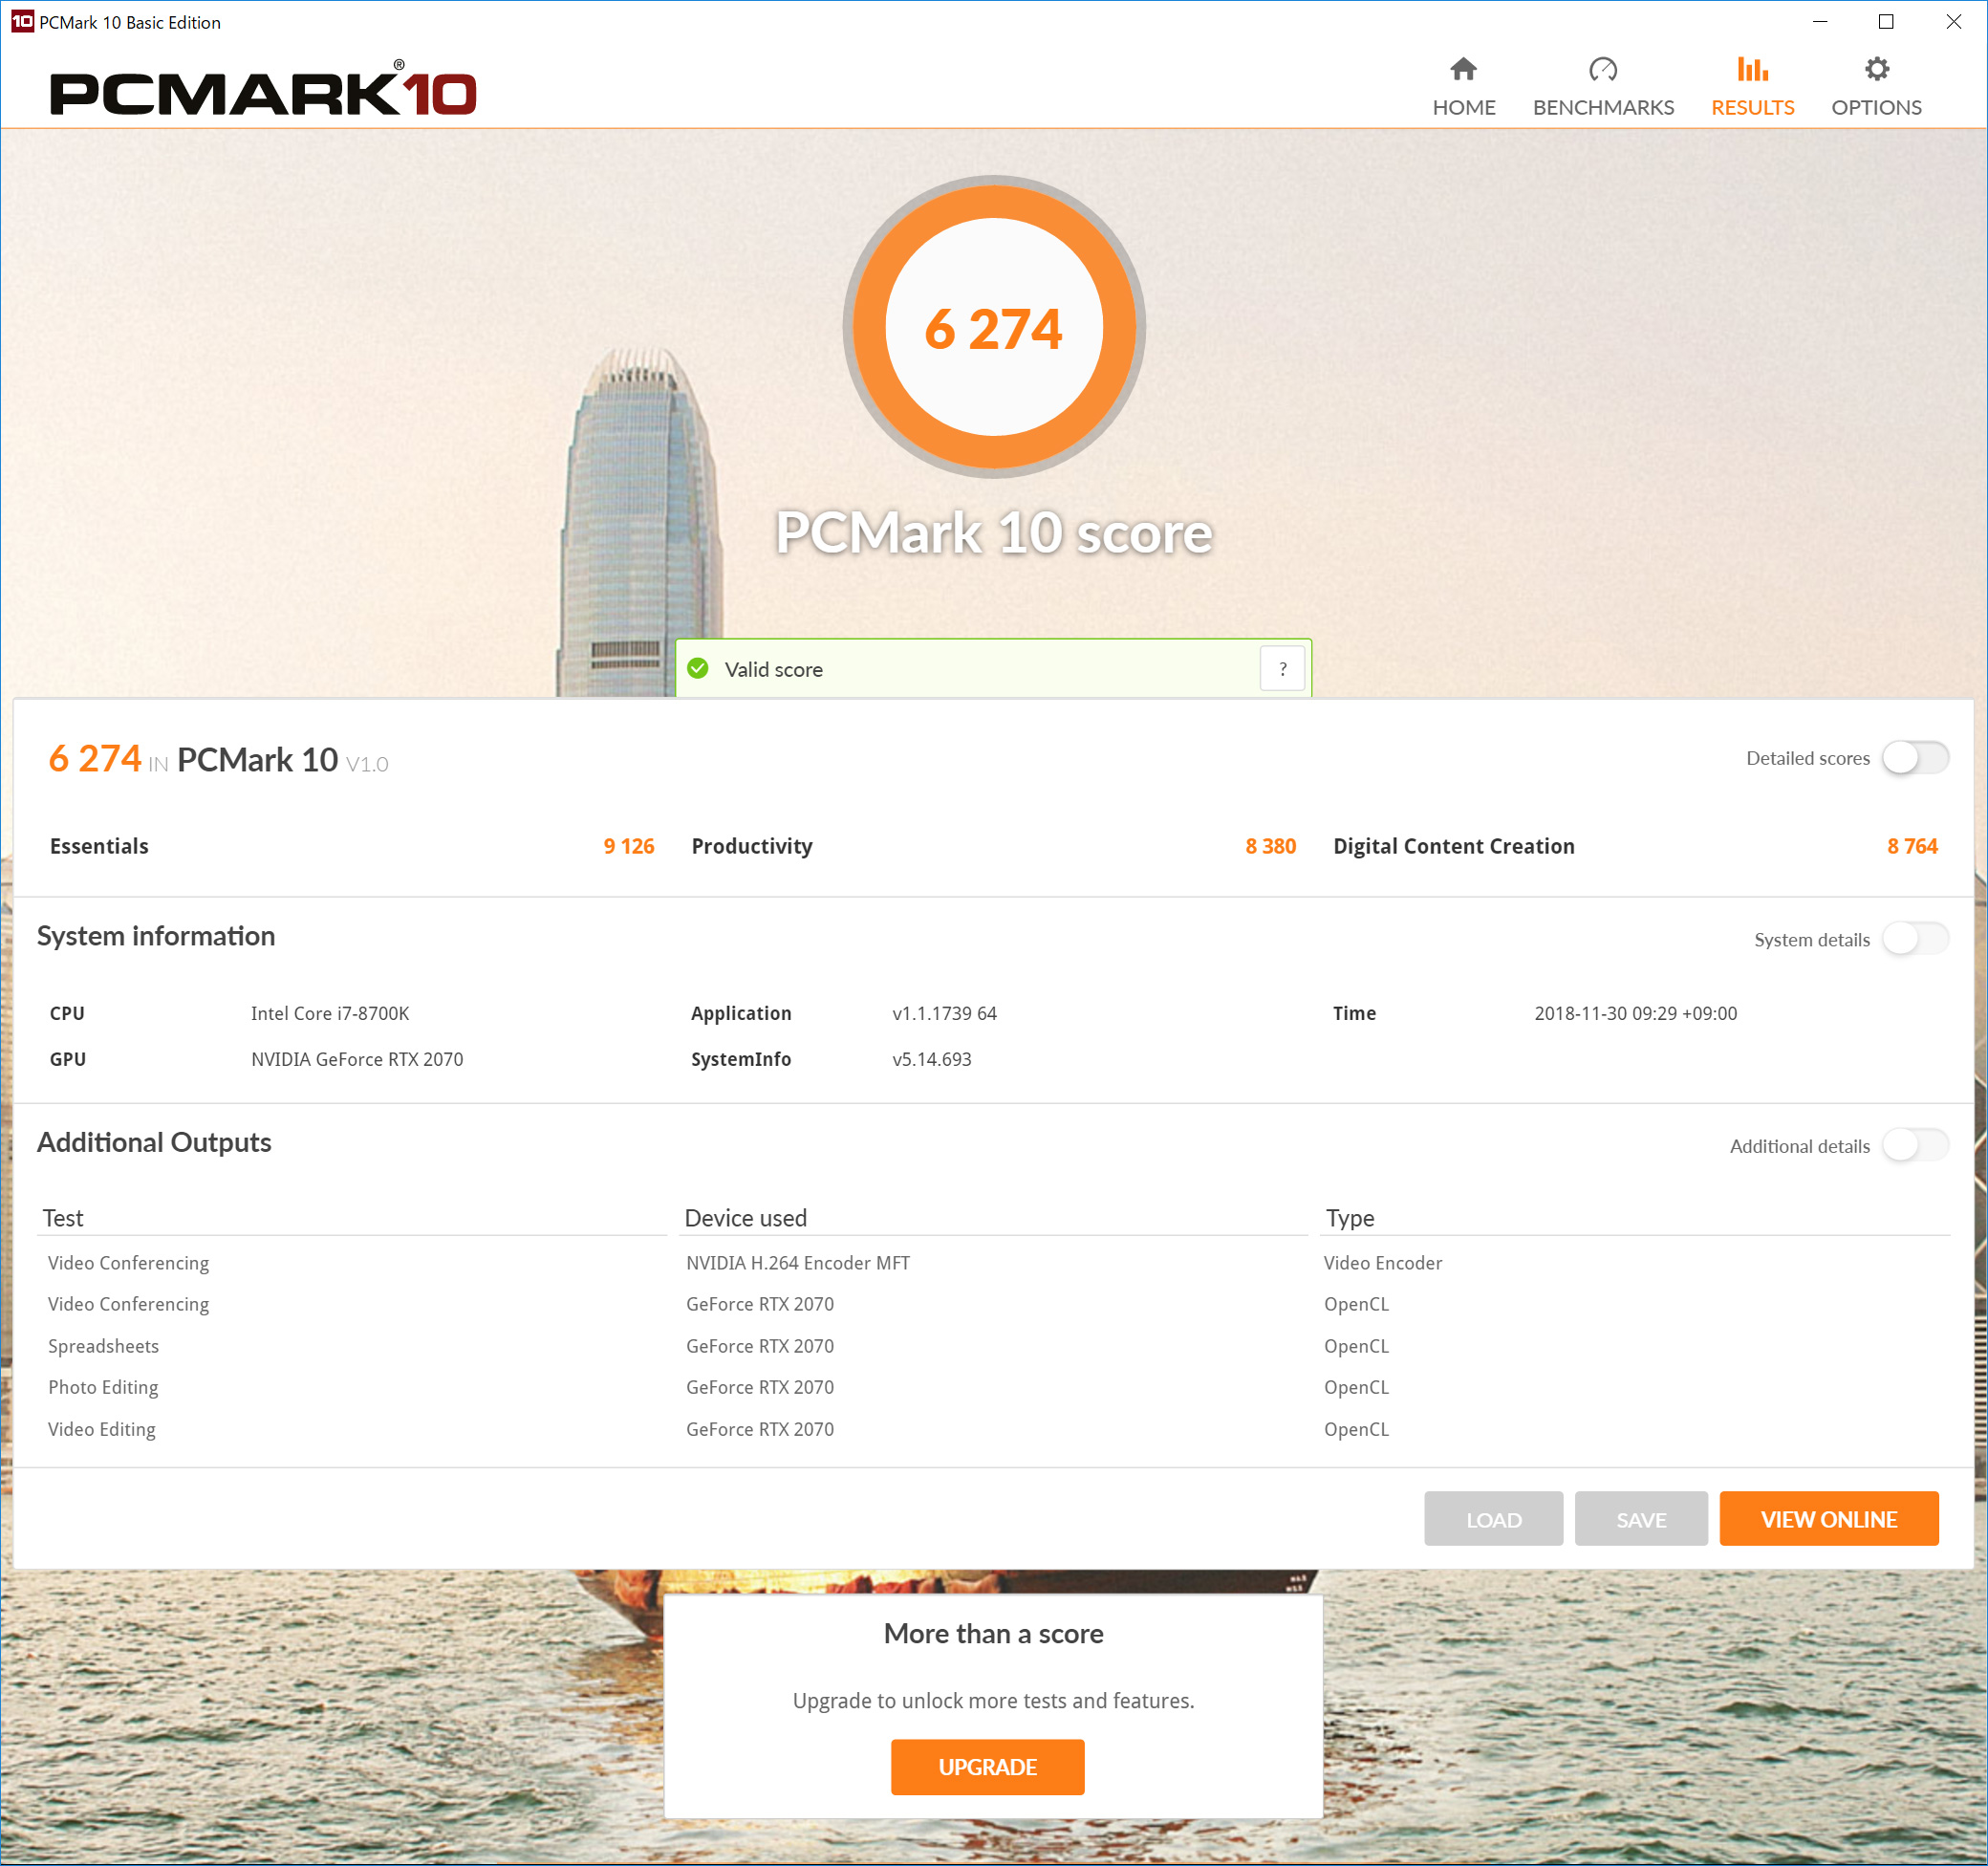Toggle the System details switch
The width and height of the screenshot is (1988, 1866).
[1914, 939]
